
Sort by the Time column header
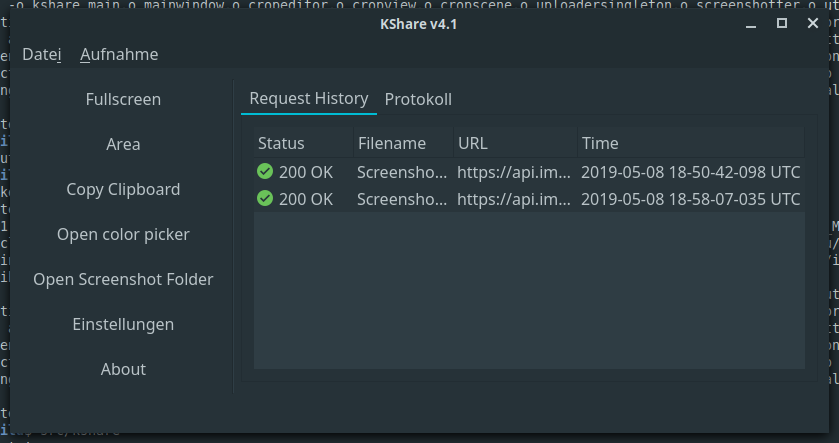[600, 143]
